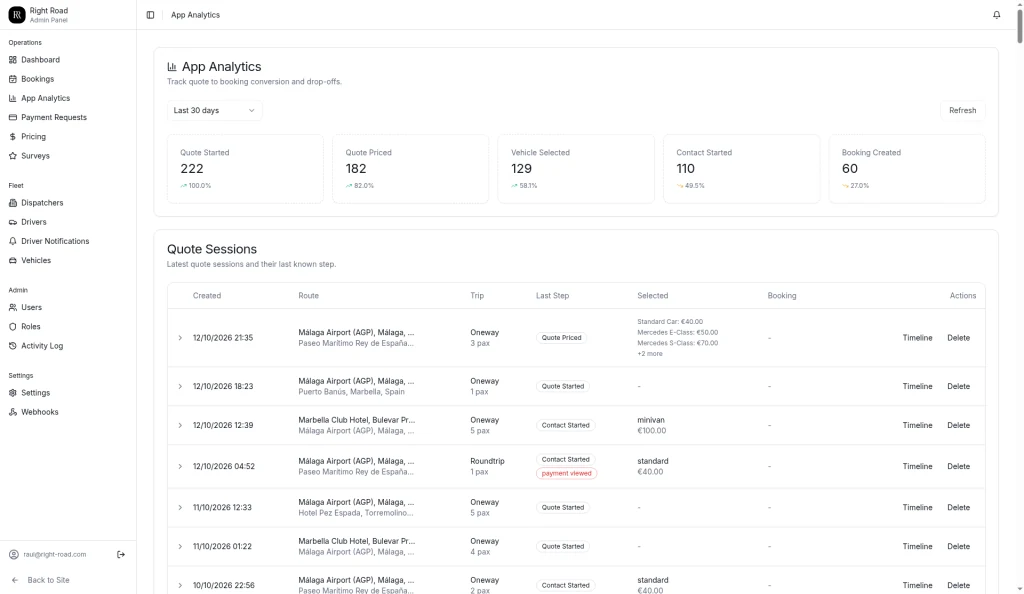Delete the 12/10/2026 18:23 session
The width and height of the screenshot is (1024, 594).
point(958,386)
